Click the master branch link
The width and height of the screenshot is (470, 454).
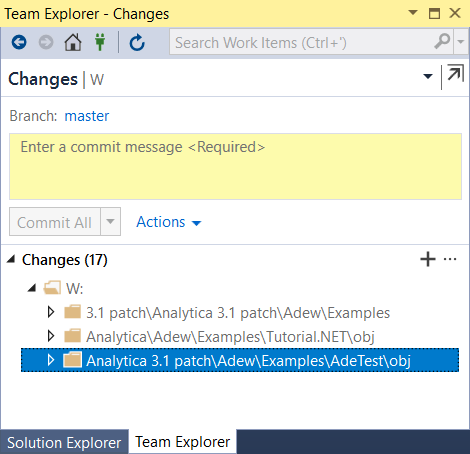[87, 116]
